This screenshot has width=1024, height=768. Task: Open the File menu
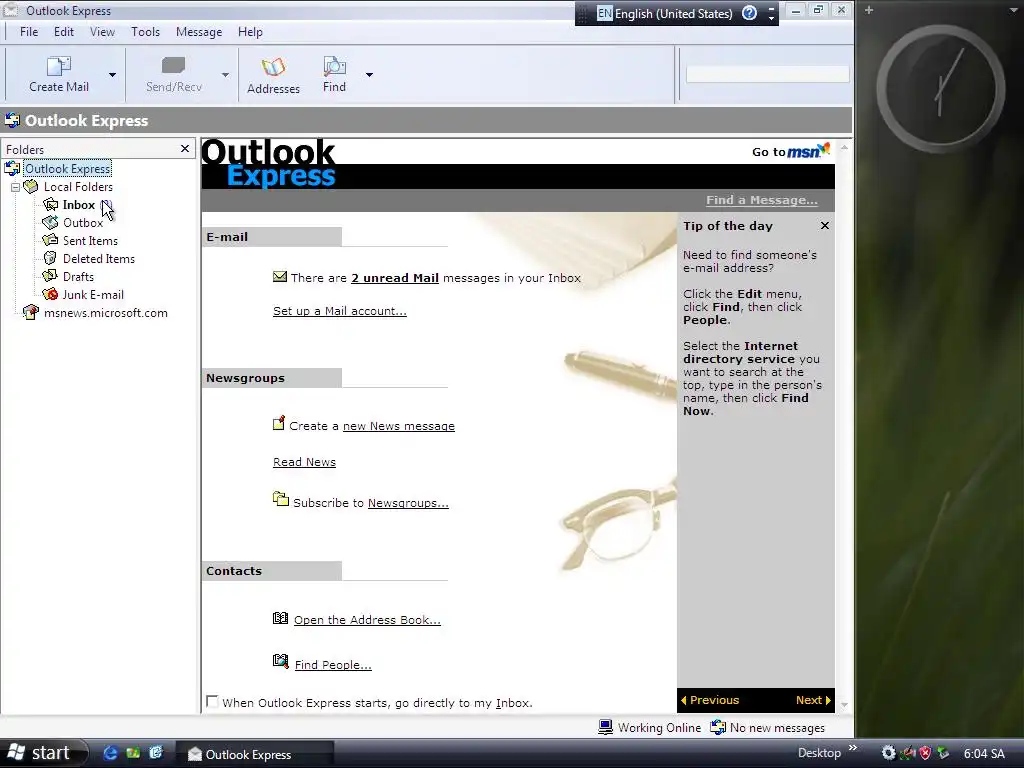[29, 32]
